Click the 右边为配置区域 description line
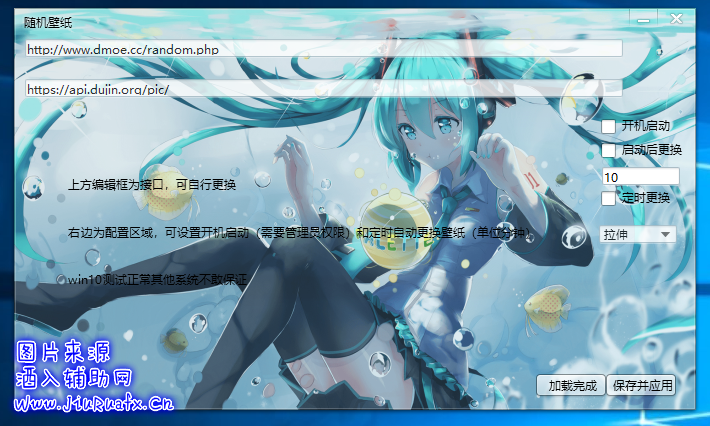 click(x=299, y=233)
